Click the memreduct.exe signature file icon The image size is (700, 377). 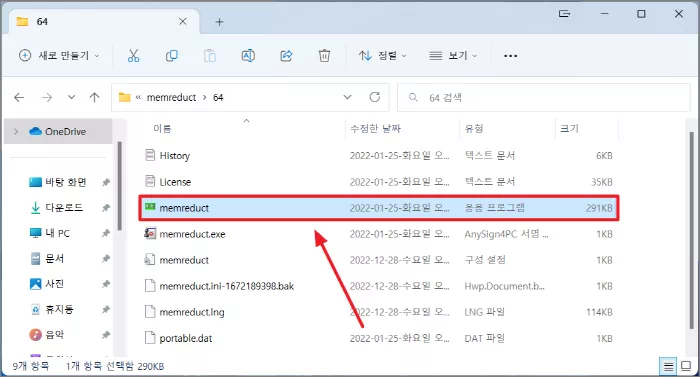pyautogui.click(x=150, y=233)
